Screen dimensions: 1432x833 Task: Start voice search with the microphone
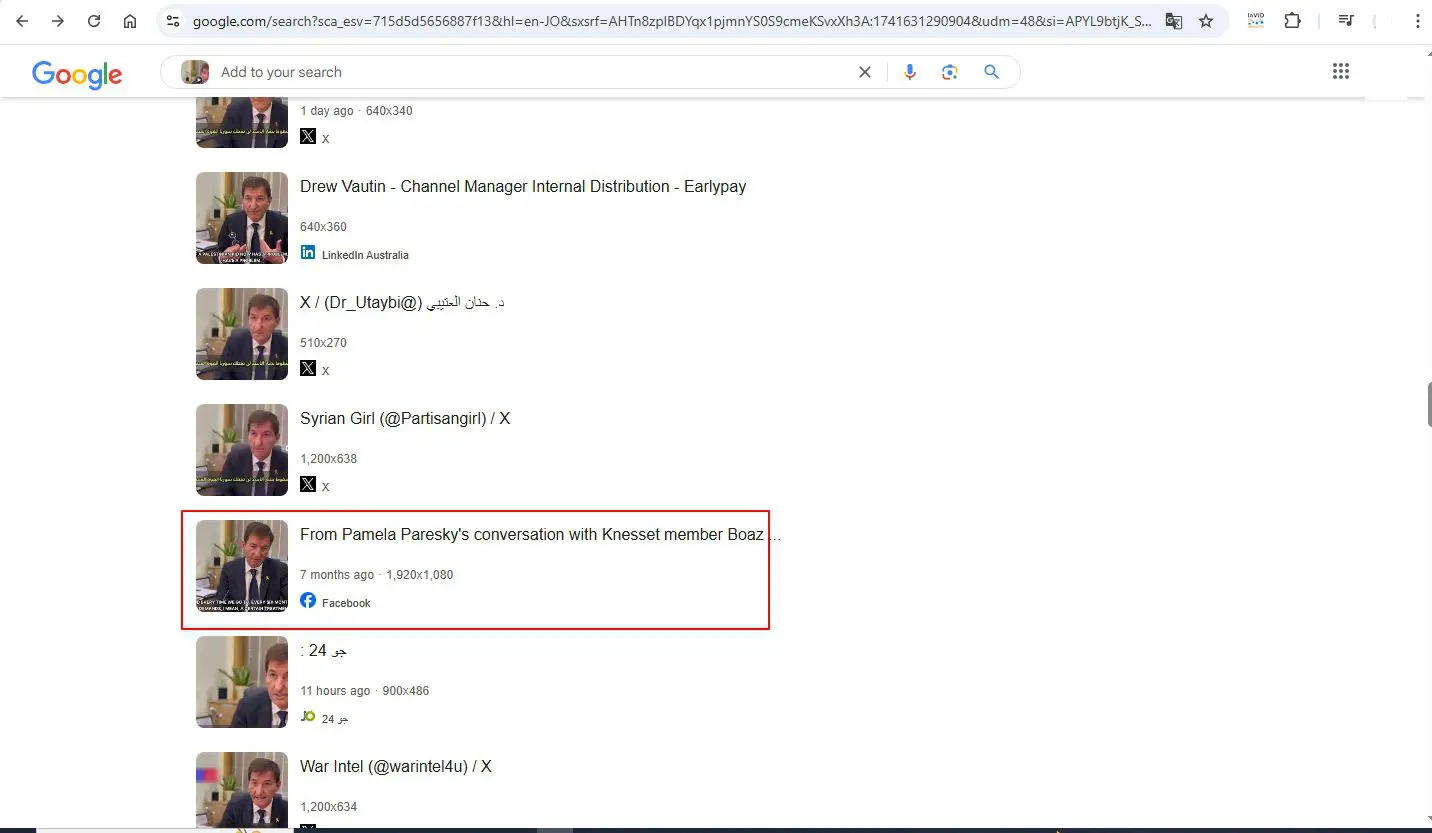pyautogui.click(x=910, y=72)
